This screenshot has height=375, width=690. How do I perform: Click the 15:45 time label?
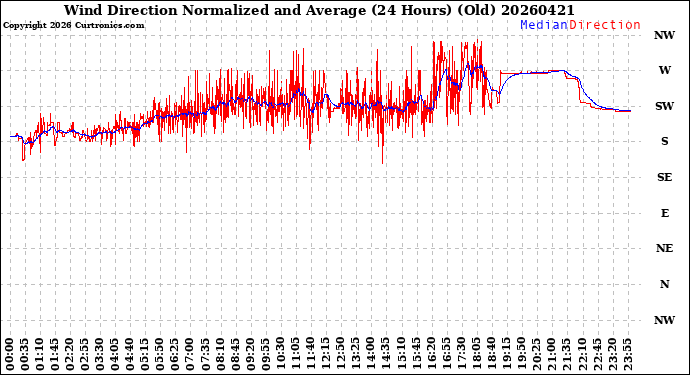(417, 354)
